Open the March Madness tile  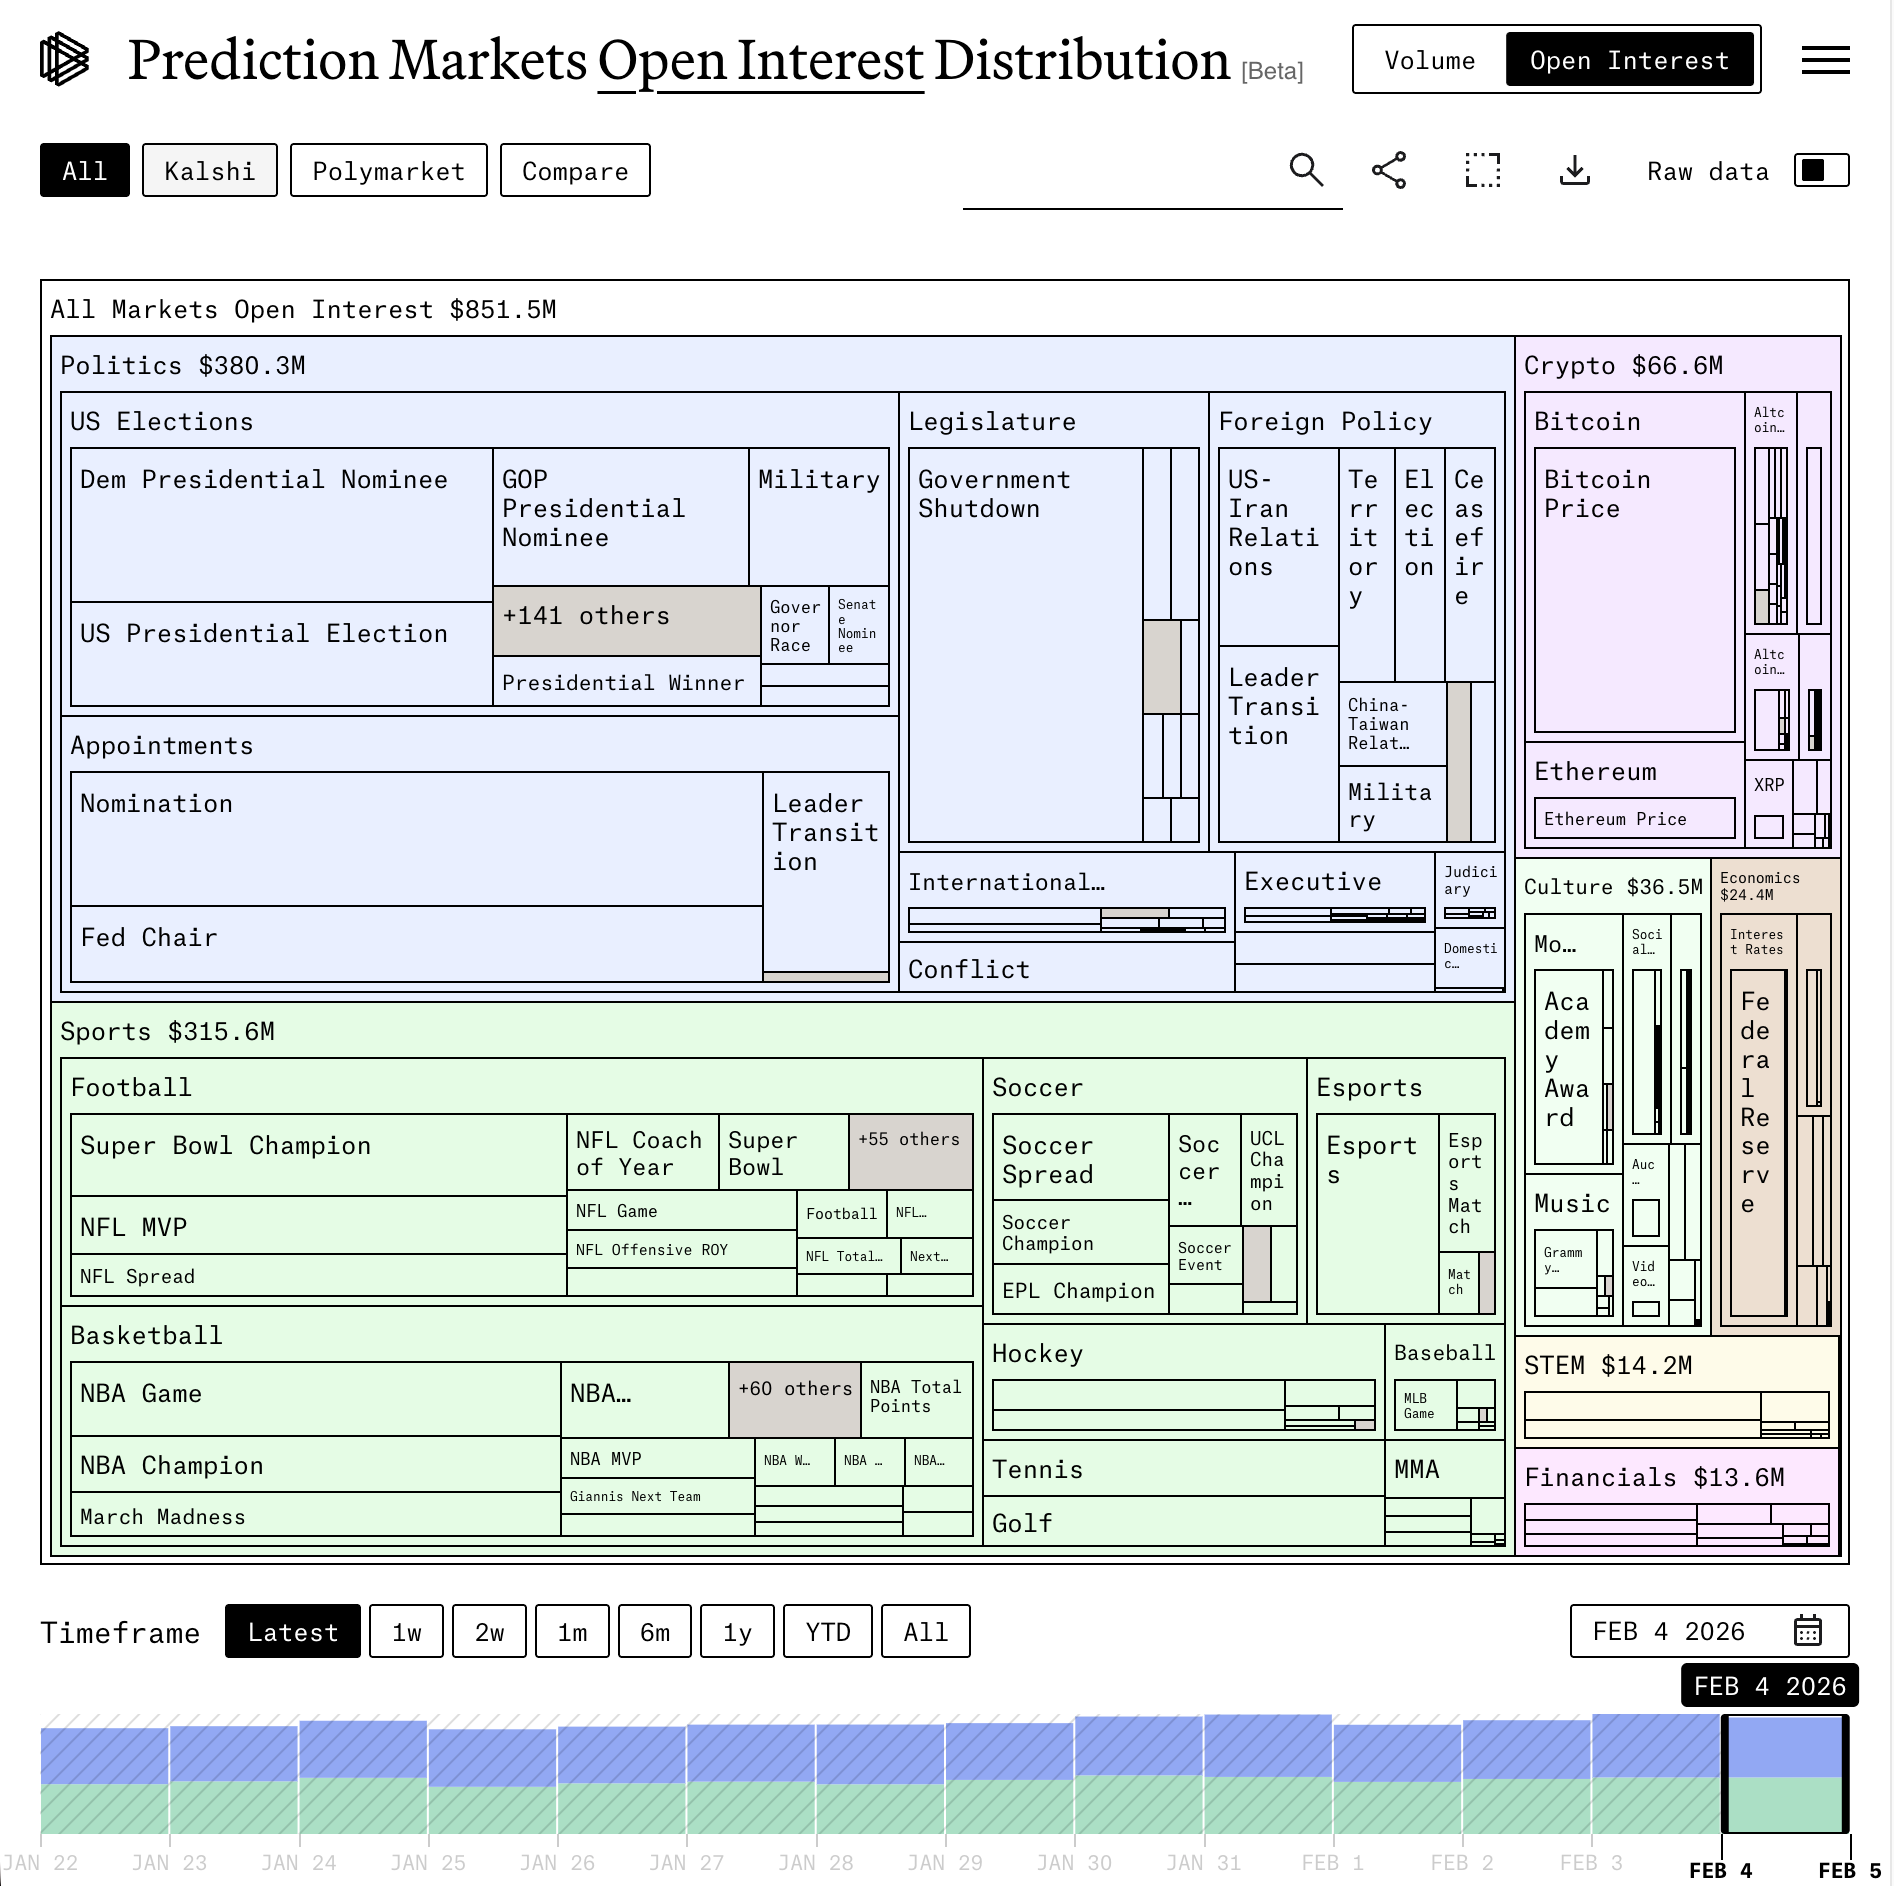(316, 1514)
